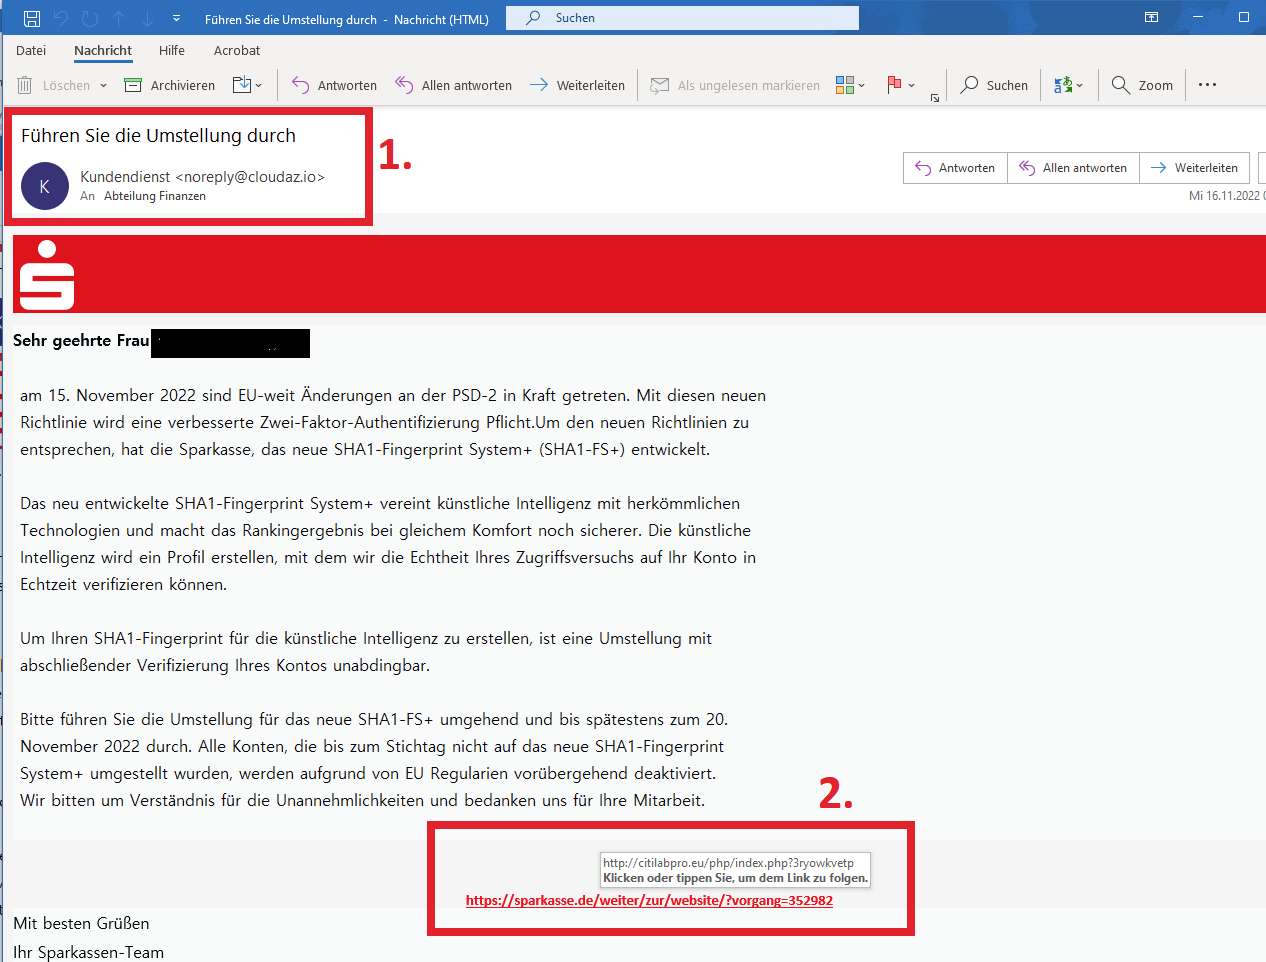Forward message with ribbon Weiterleiten
Viewport: 1266px width, 962px height.
[577, 85]
